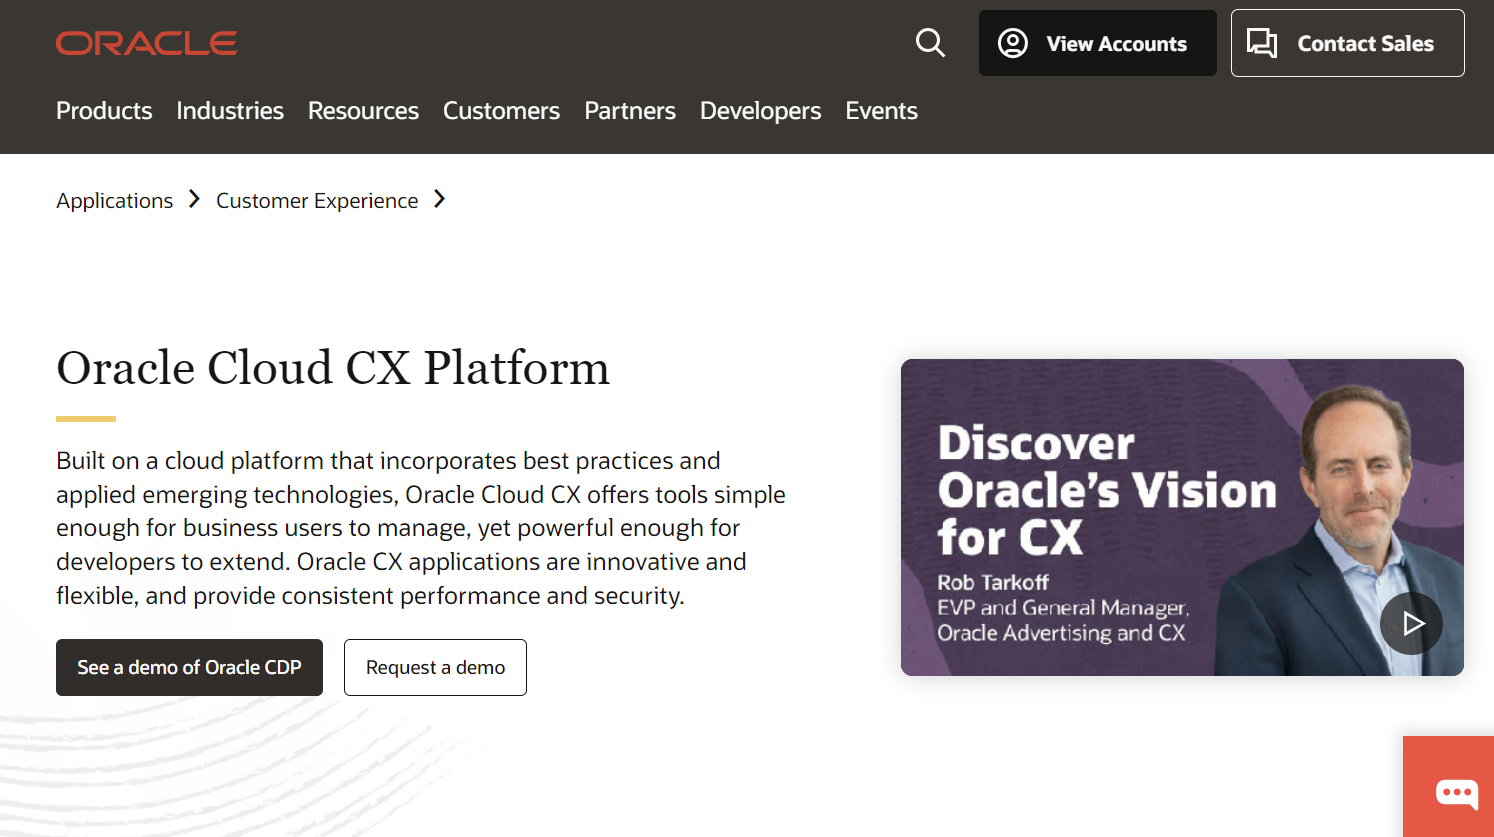Viewport: 1494px width, 837px height.
Task: Open the search magnifier icon
Action: click(930, 43)
